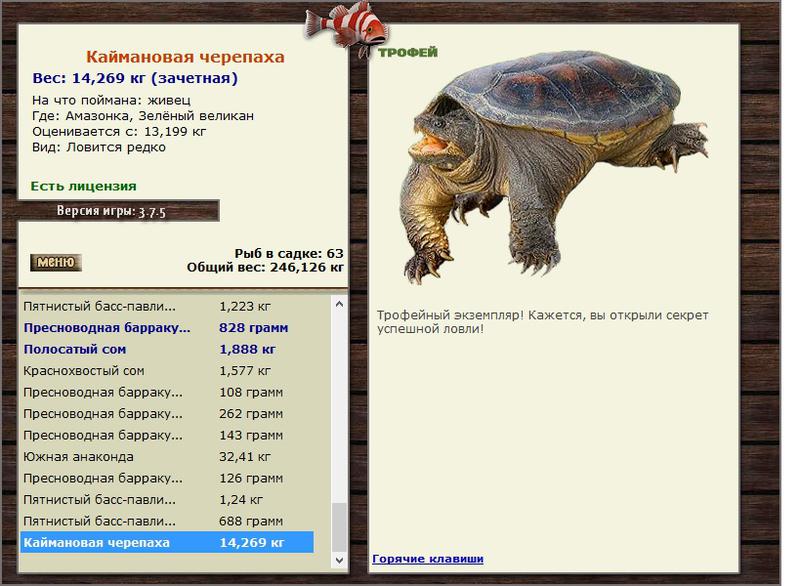This screenshot has height=586, width=800.
Task: Click the Трофейный экземпляр message text
Action: pos(543,322)
